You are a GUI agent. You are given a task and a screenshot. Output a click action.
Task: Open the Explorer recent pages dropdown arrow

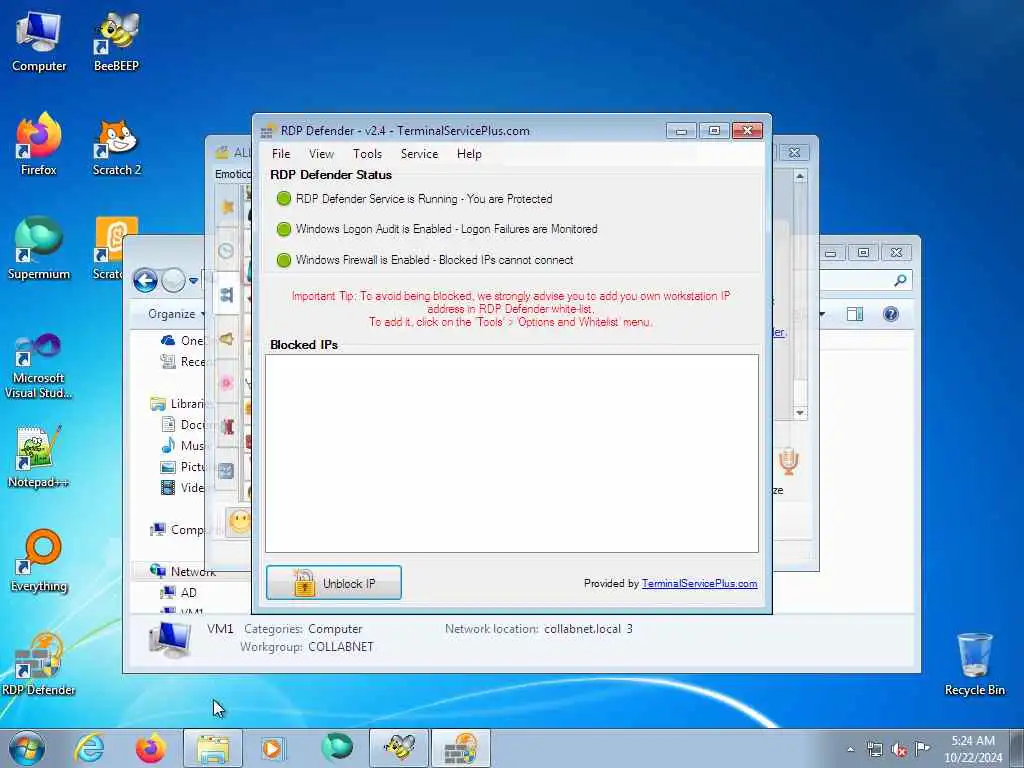tap(193, 281)
